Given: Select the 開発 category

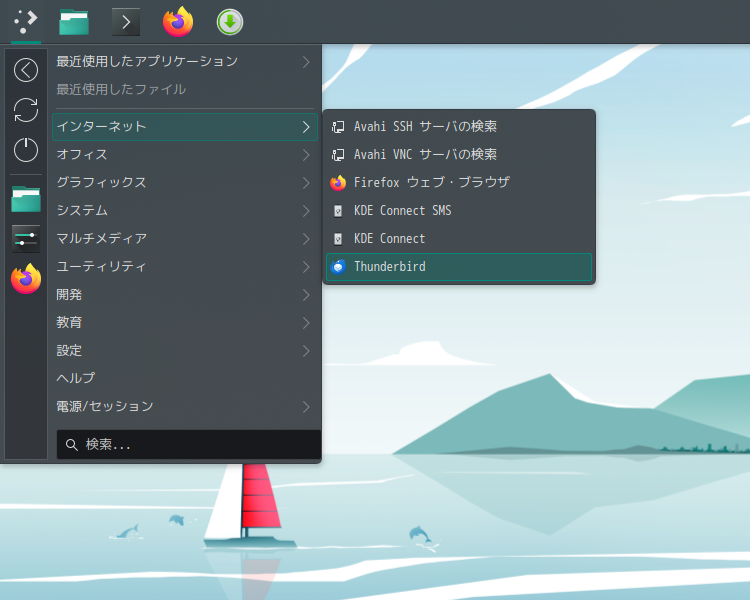Looking at the screenshot, I should [x=185, y=295].
